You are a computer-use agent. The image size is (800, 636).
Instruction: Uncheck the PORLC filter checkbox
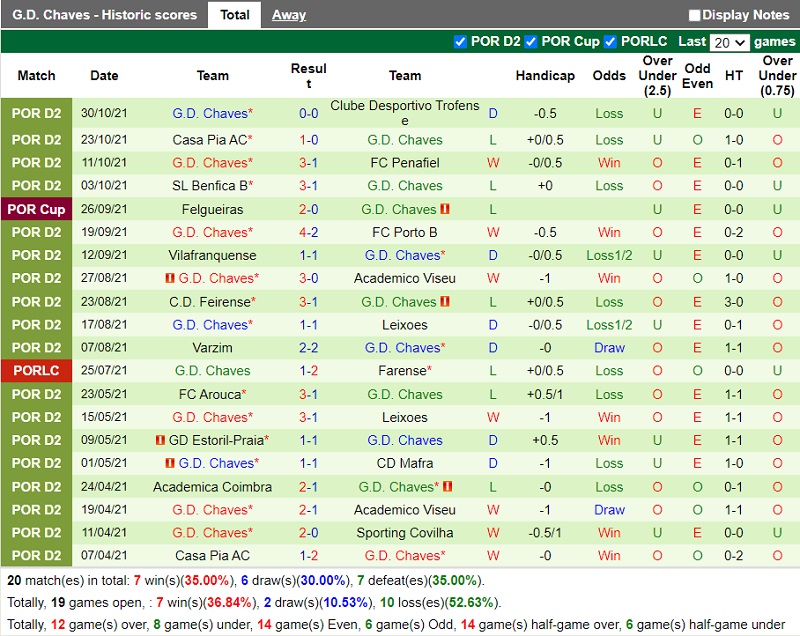[x=610, y=42]
